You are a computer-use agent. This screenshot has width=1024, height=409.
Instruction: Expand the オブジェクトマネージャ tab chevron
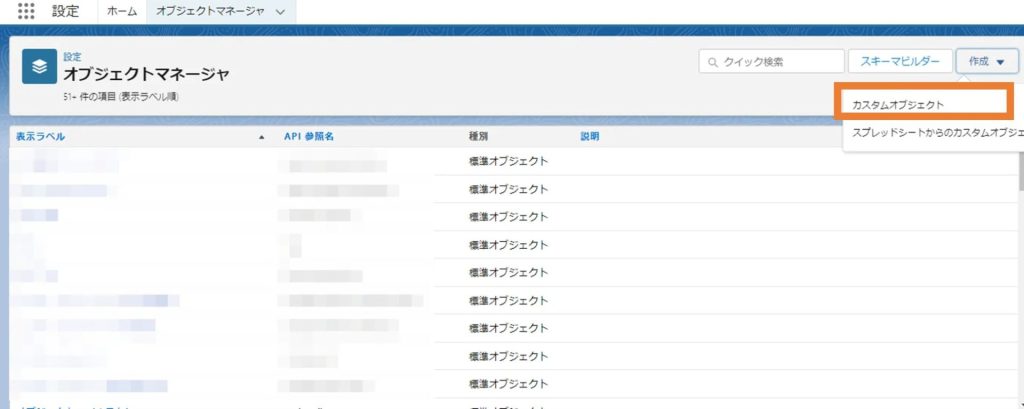coord(280,12)
